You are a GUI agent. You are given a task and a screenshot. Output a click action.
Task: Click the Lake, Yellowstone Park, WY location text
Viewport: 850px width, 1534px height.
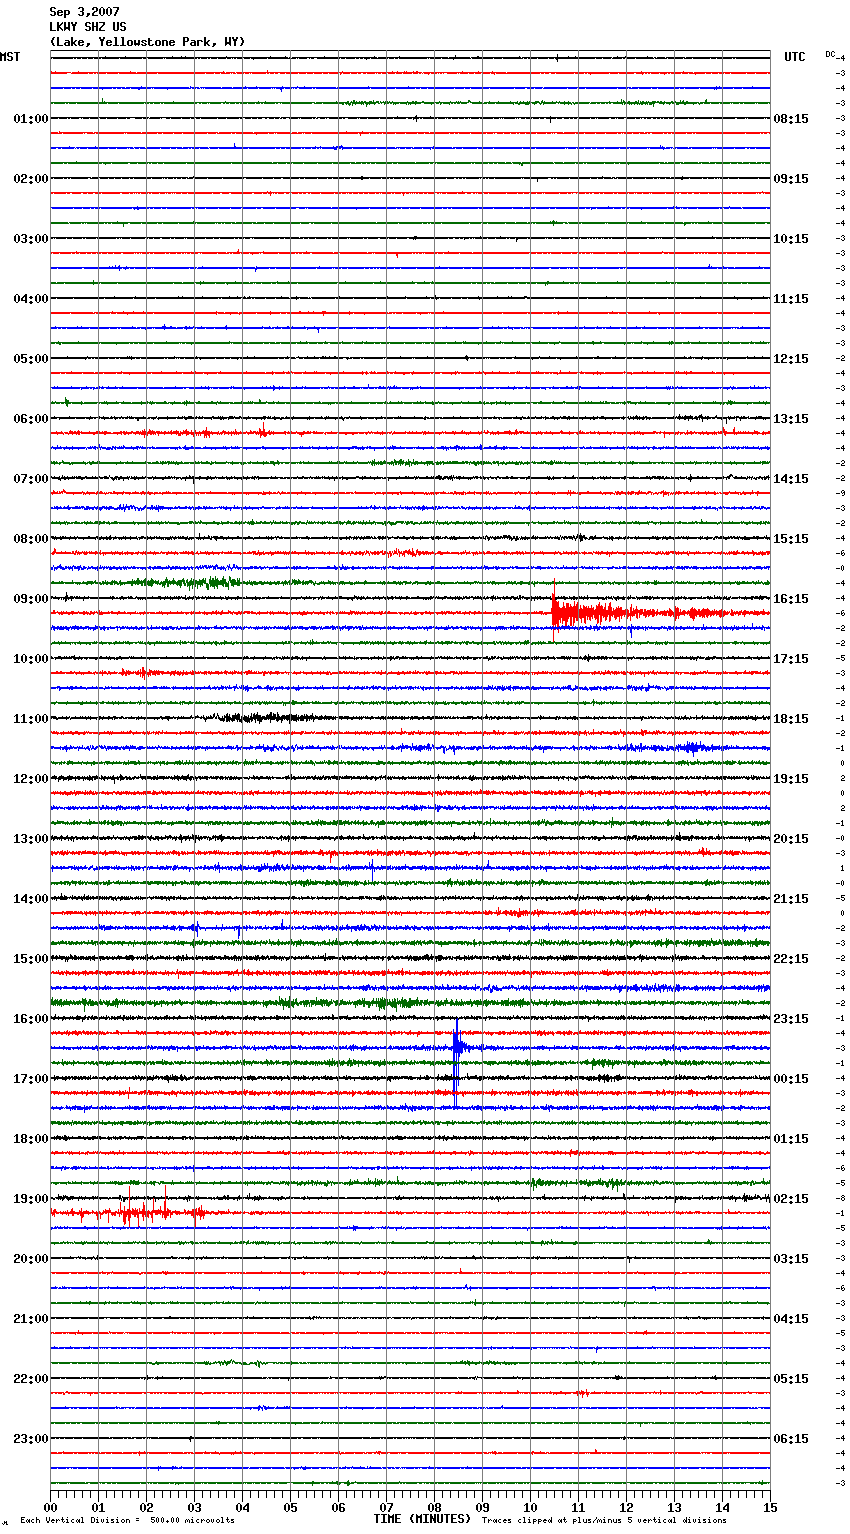147,42
